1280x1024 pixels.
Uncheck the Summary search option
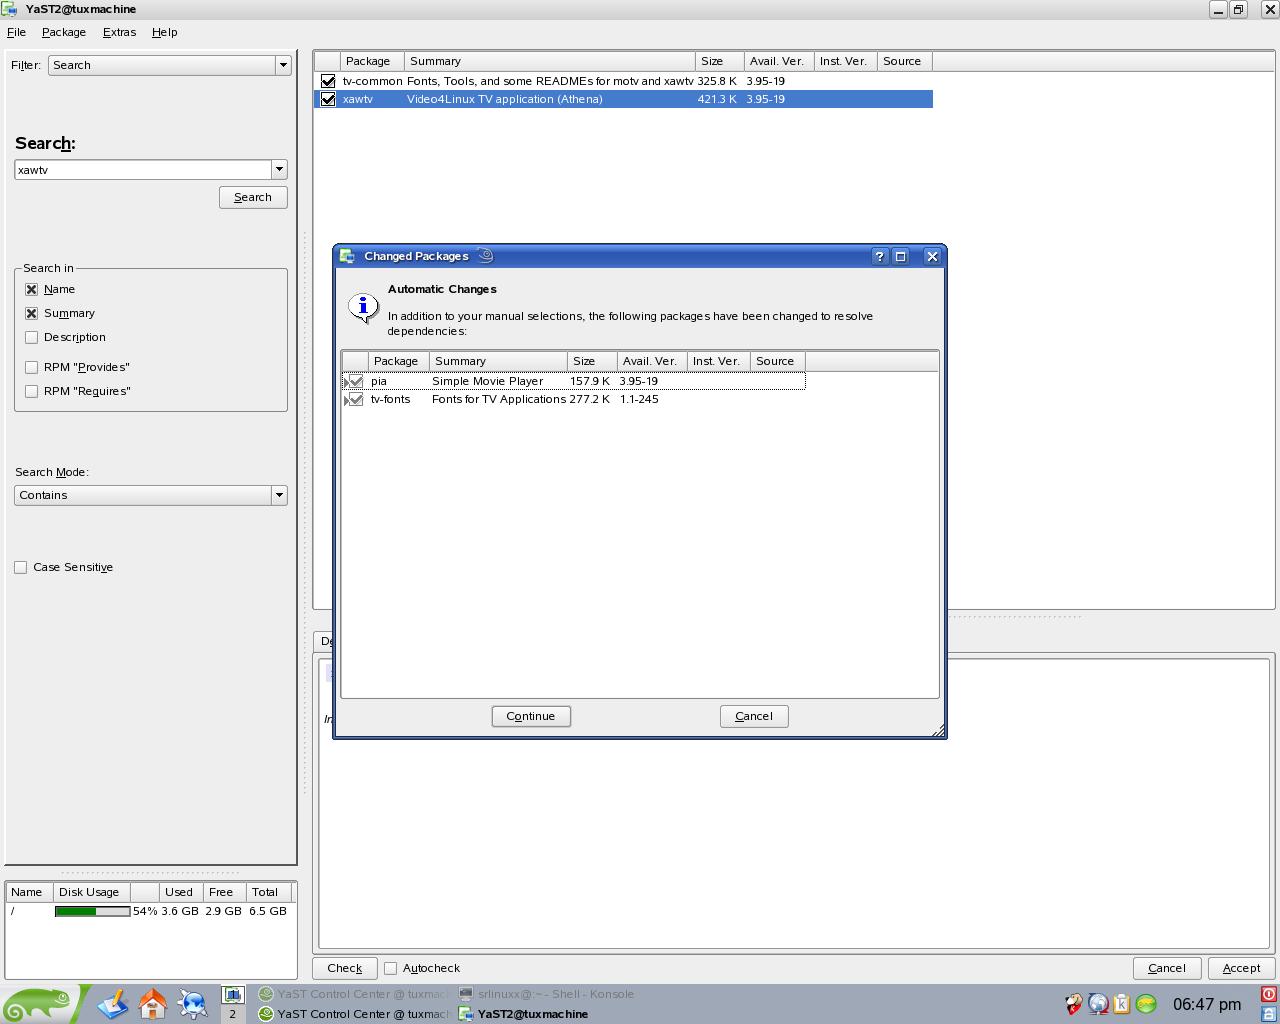point(32,313)
